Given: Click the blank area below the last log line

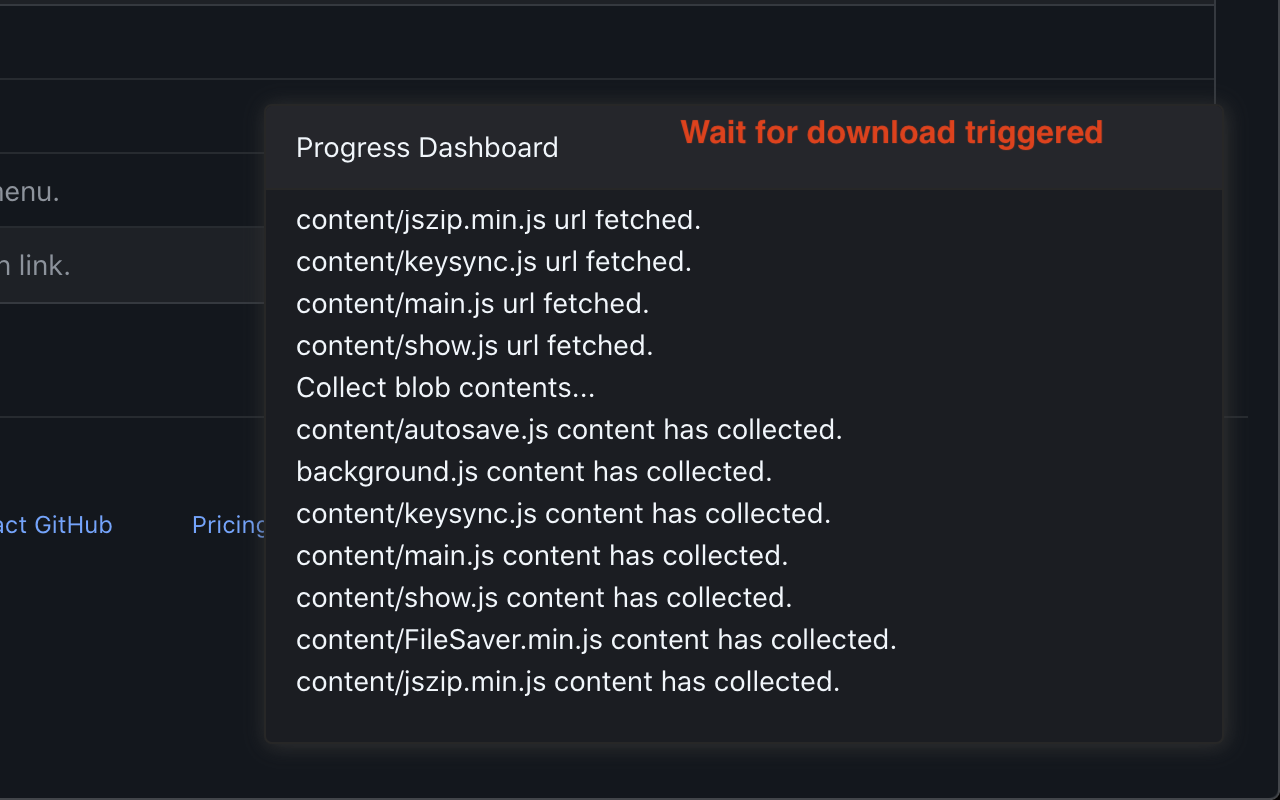Looking at the screenshot, I should pos(744,720).
